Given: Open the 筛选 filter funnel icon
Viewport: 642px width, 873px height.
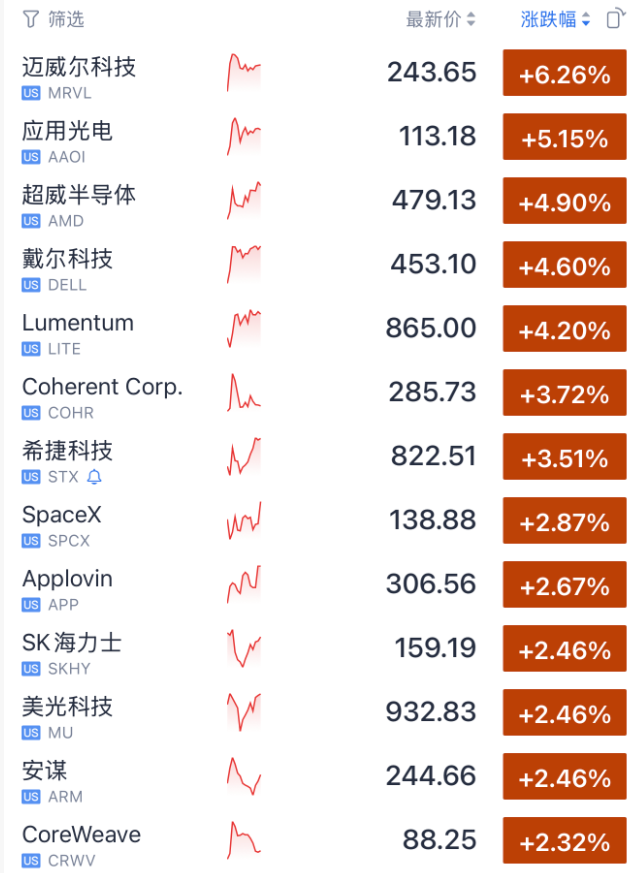Looking at the screenshot, I should click(31, 20).
